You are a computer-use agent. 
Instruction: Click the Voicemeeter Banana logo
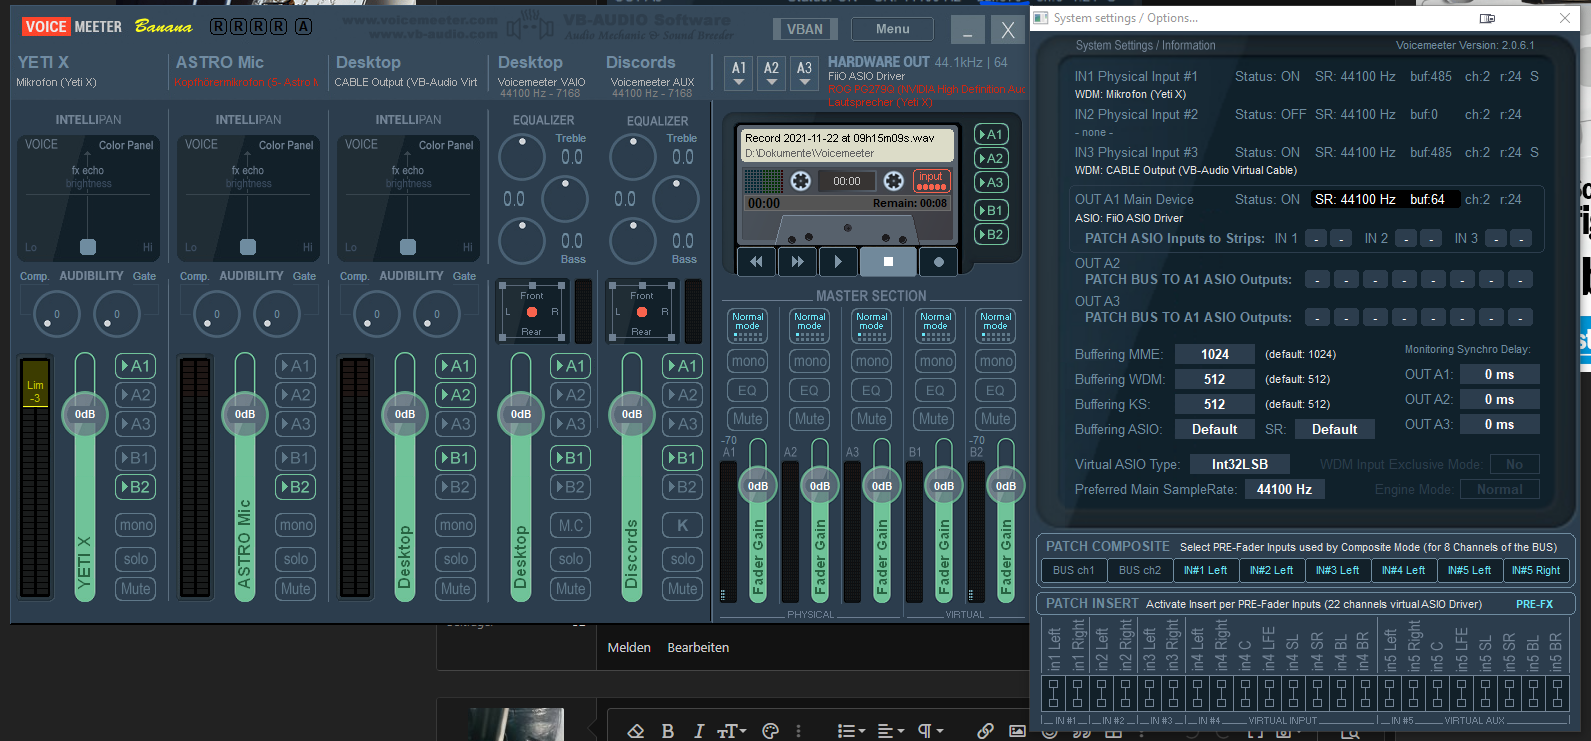[106, 27]
